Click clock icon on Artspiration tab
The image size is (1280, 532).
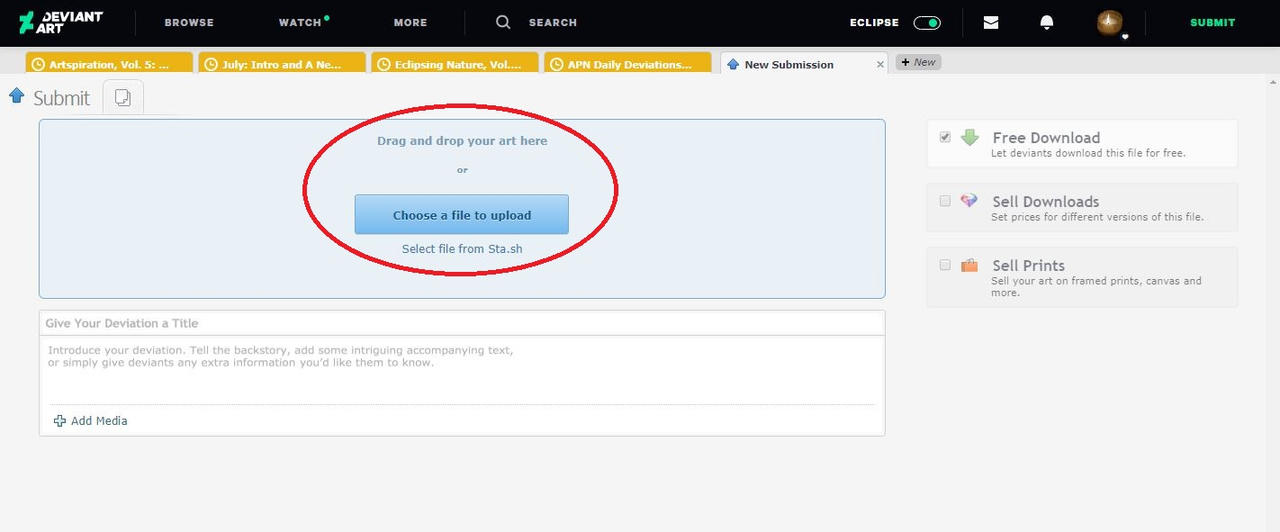click(x=39, y=64)
